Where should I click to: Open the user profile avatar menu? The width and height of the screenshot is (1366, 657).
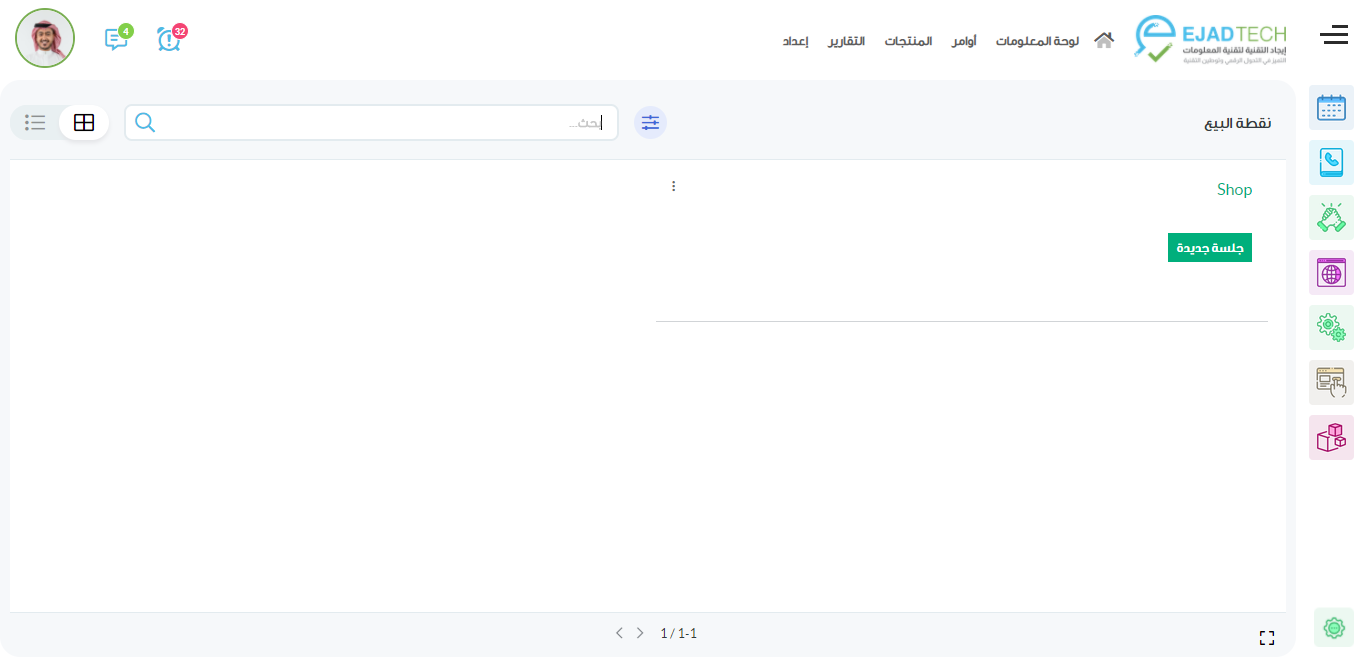[45, 38]
